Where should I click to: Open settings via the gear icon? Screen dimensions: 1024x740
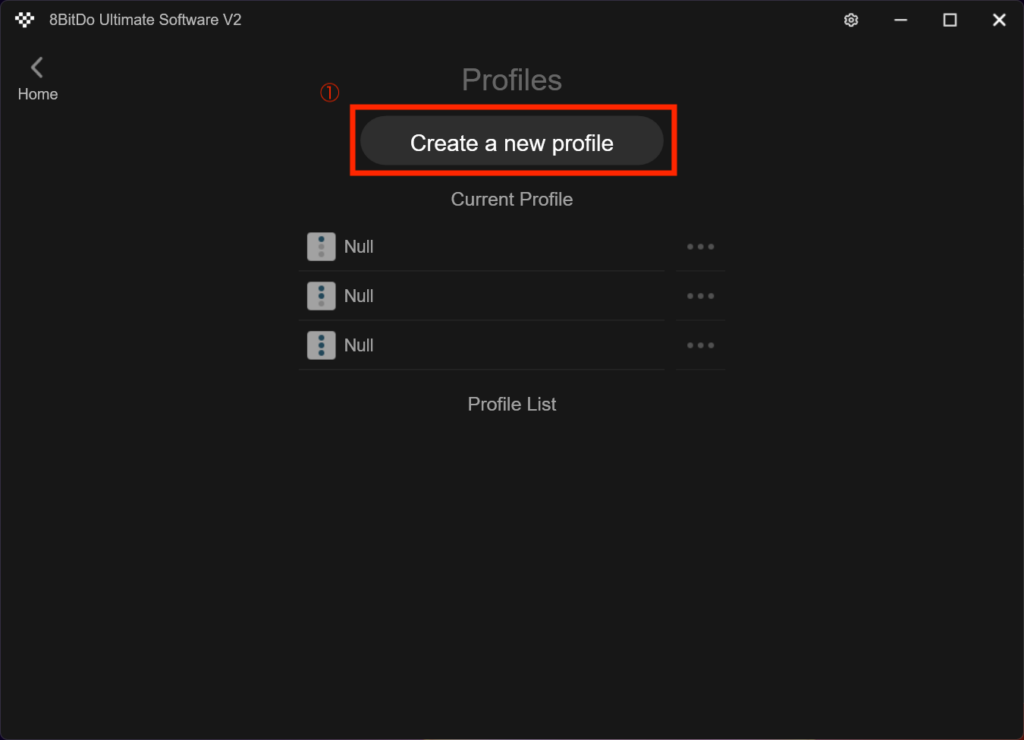tap(851, 20)
